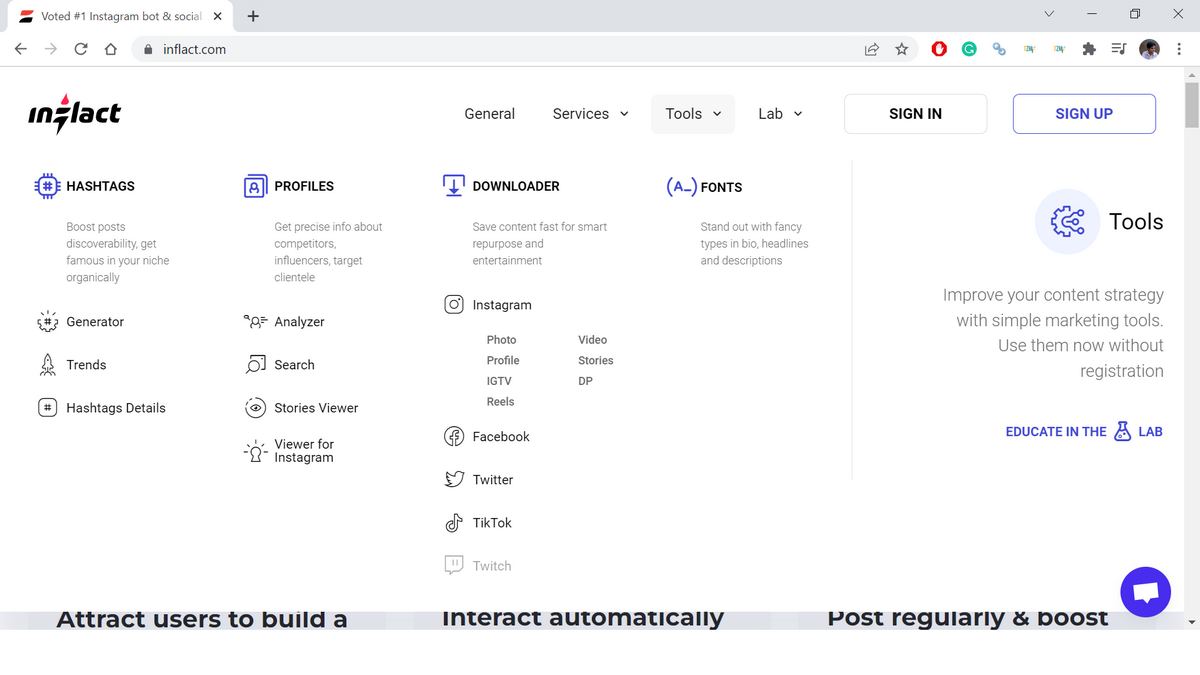Open the IGTV downloader link
Screen dimensions: 1200x675
pos(499,381)
